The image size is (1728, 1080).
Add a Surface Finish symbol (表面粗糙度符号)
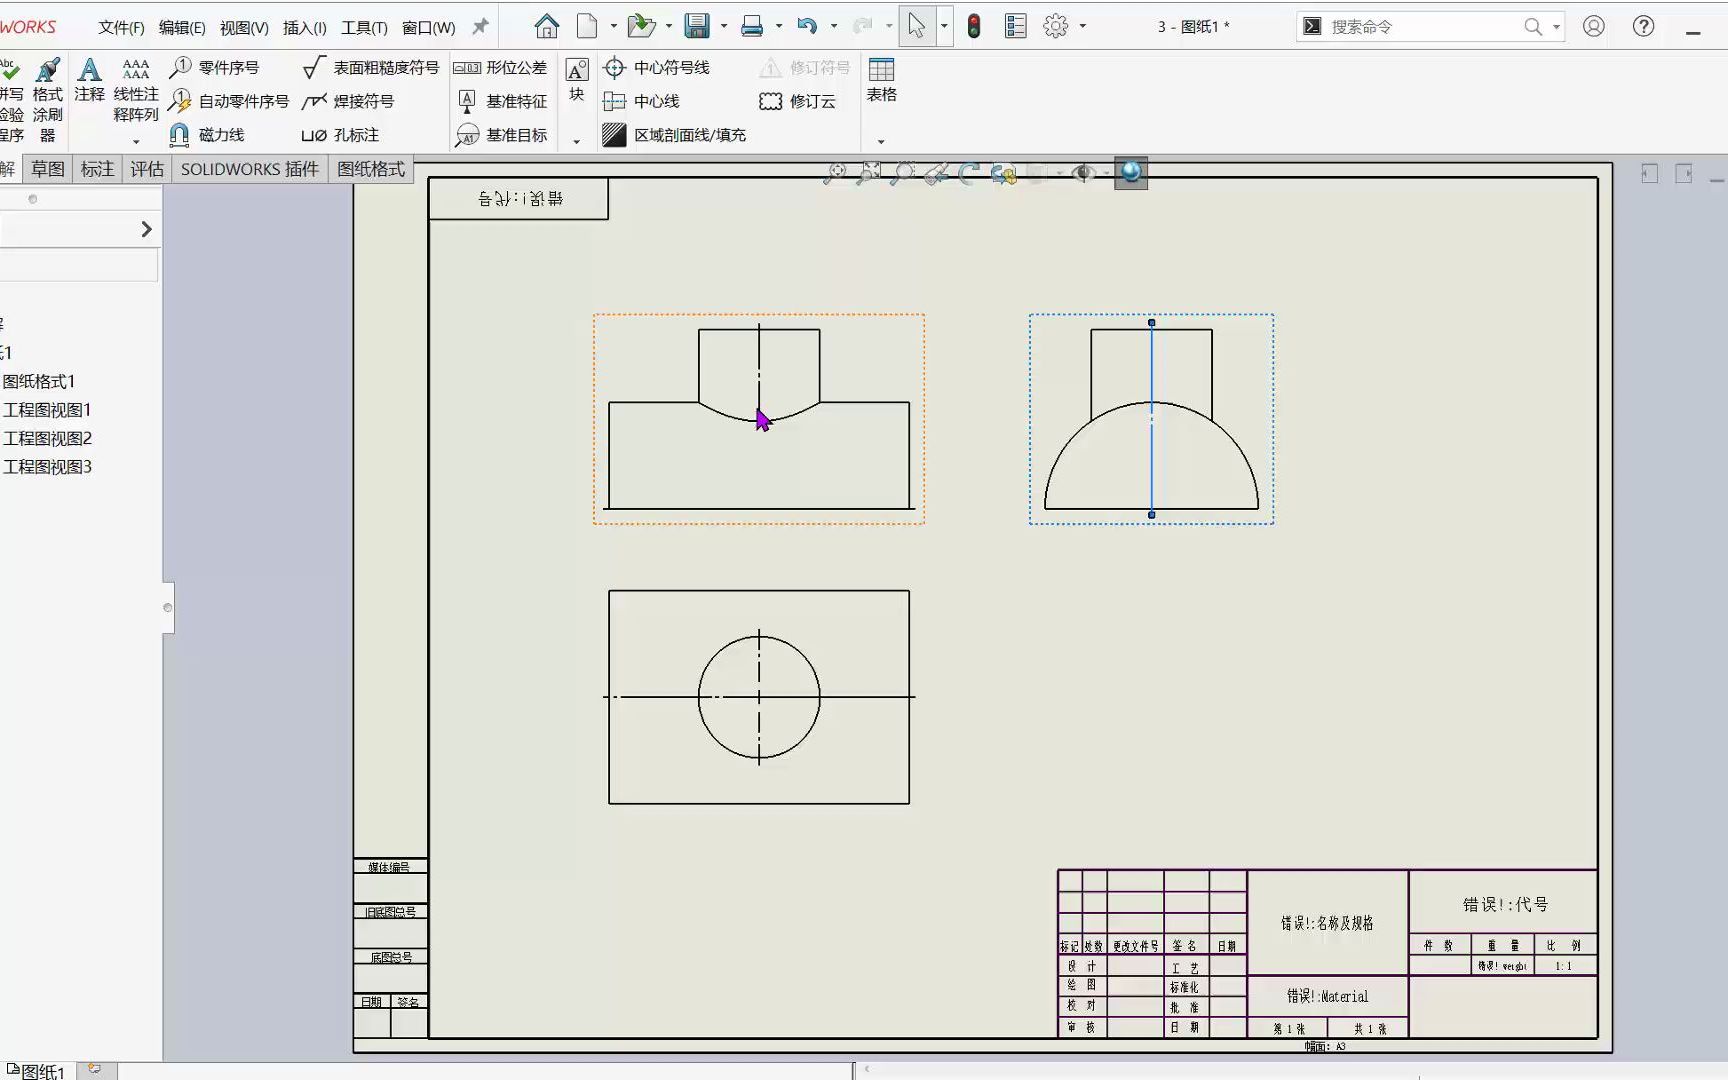(370, 67)
